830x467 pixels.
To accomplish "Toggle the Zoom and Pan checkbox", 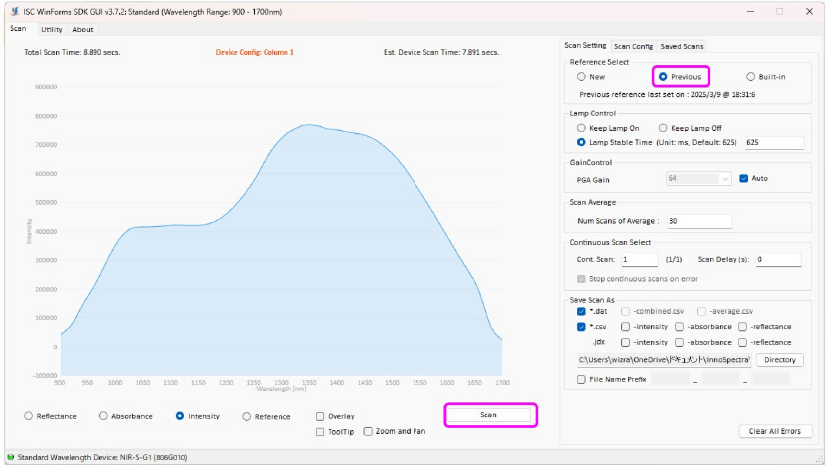I will click(x=368, y=431).
